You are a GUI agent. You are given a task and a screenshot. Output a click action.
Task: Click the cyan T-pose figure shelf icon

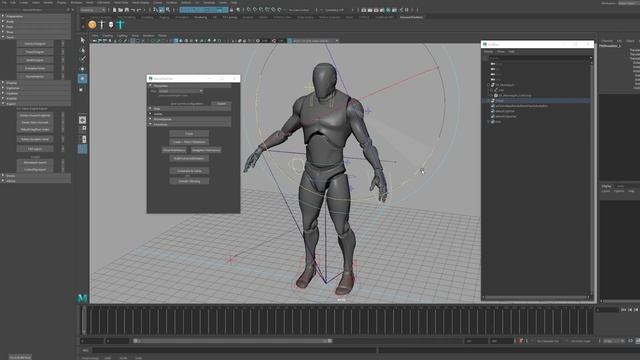pos(120,24)
